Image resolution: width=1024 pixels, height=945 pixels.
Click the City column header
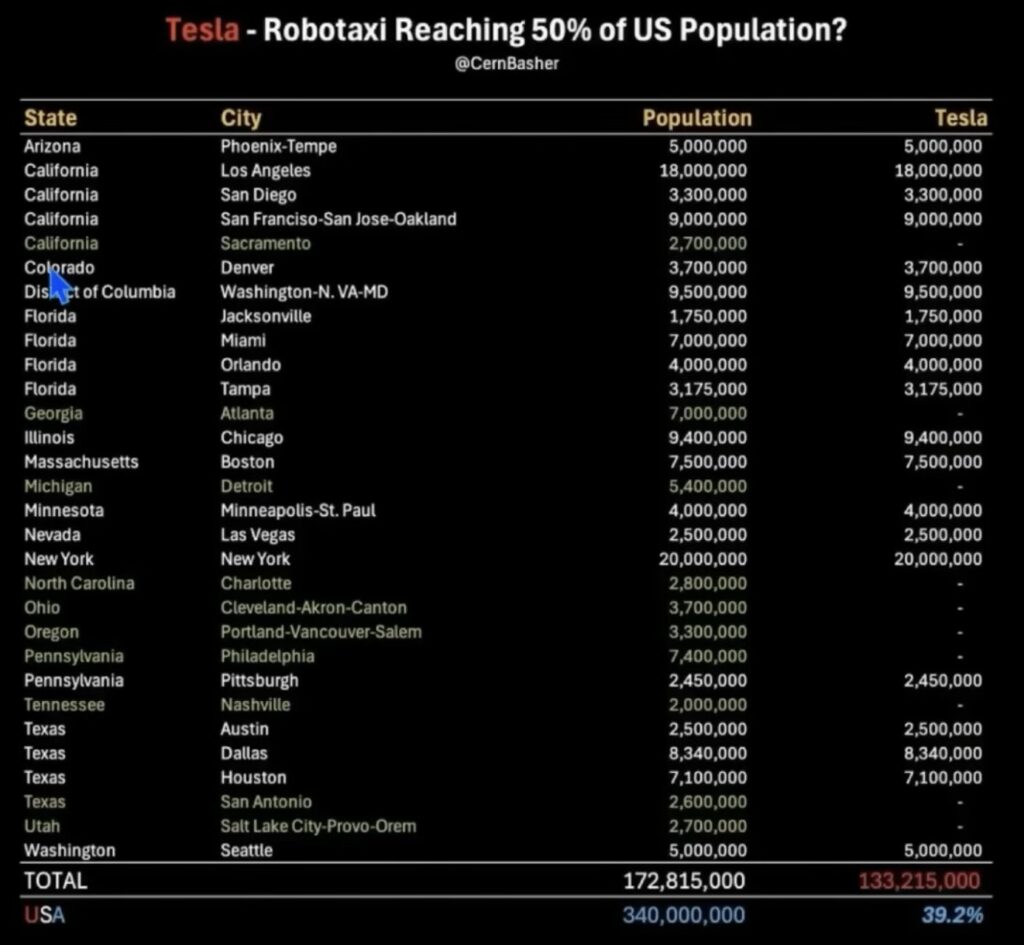click(x=241, y=118)
